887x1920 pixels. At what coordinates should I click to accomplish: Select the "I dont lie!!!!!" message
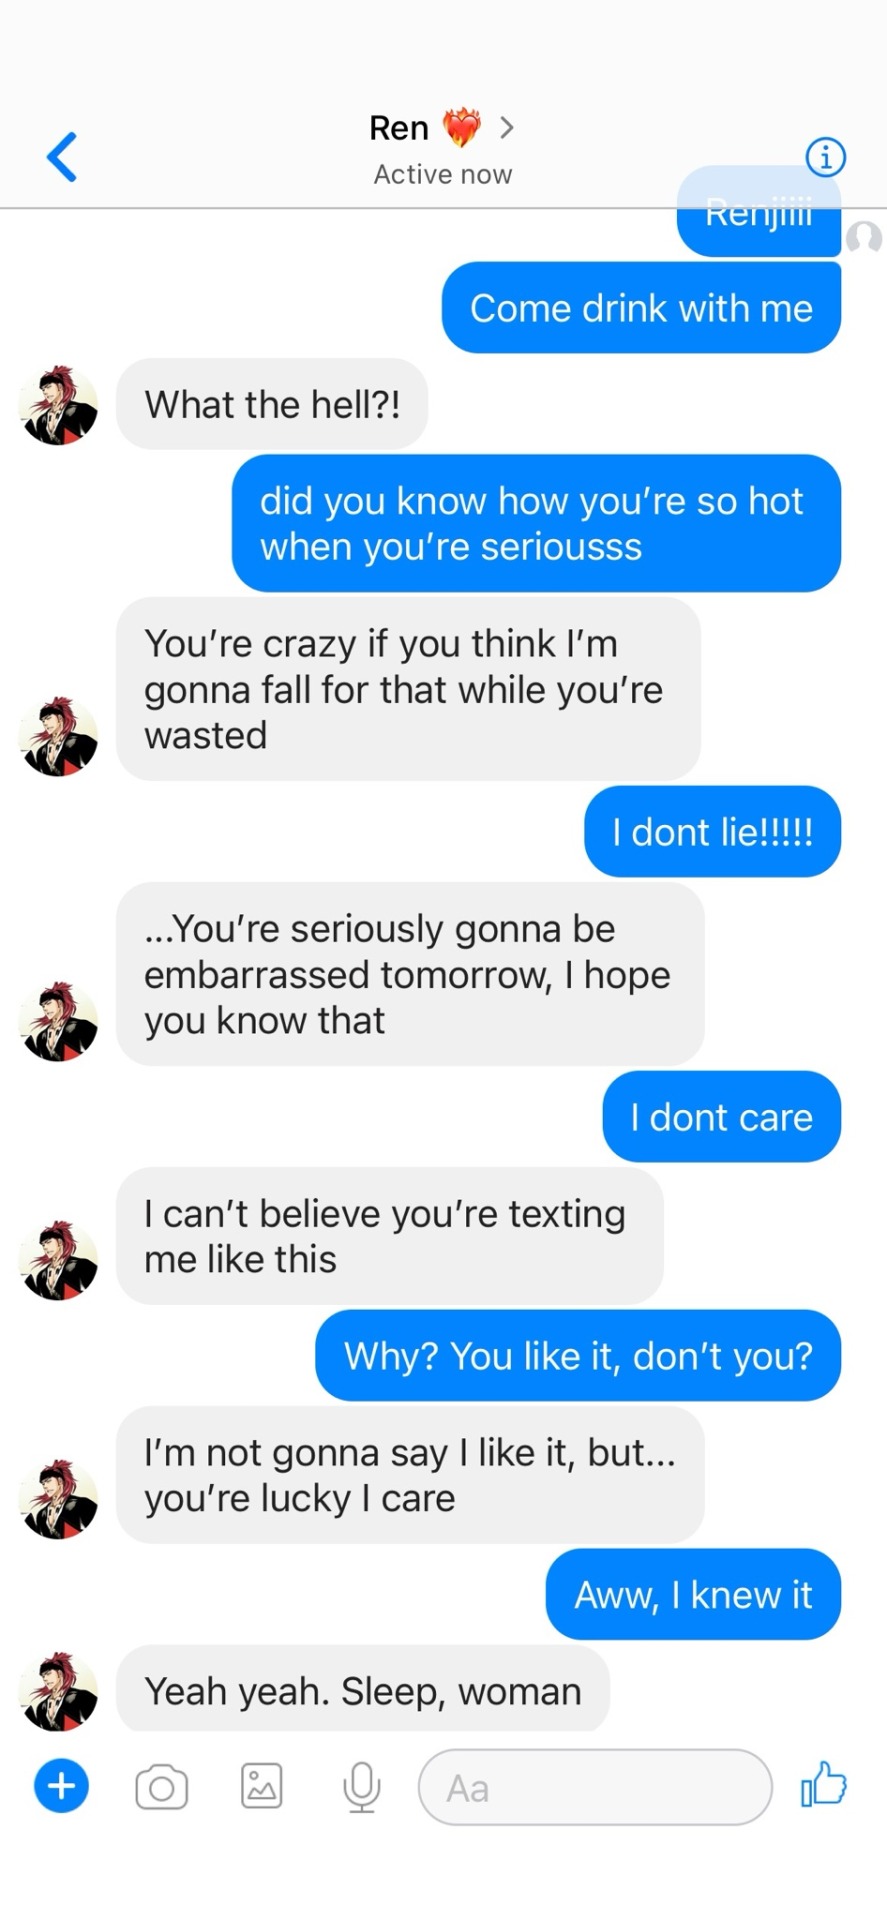click(x=712, y=832)
